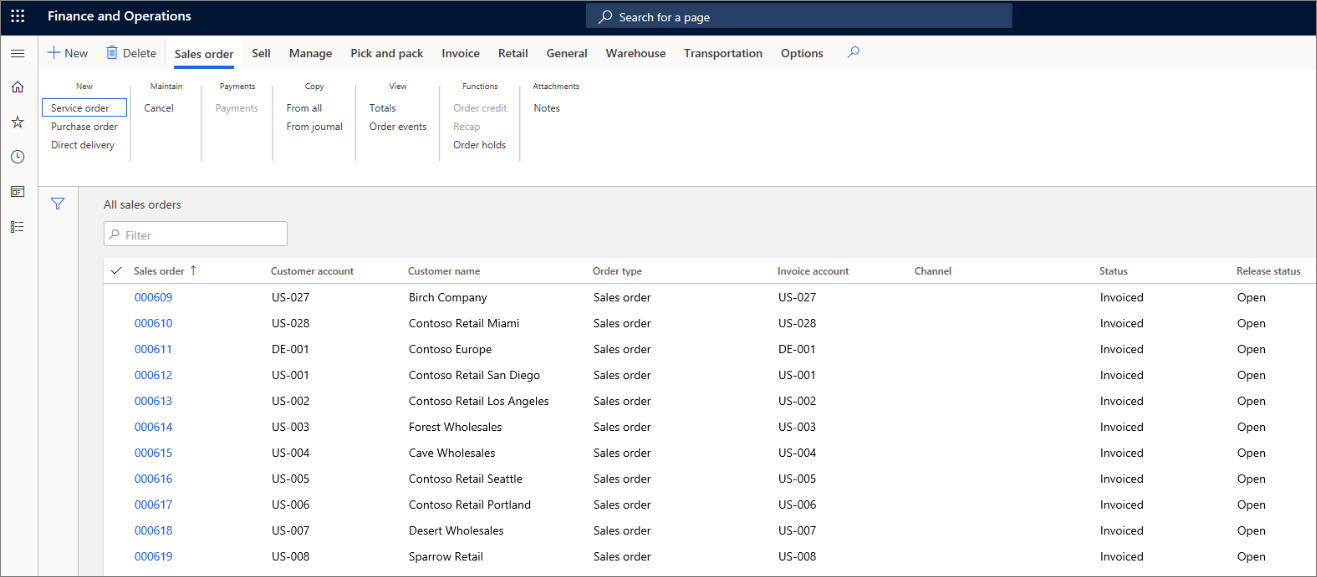Open the Pick and pack tab
Screen dimensions: 1317x577
387,54
